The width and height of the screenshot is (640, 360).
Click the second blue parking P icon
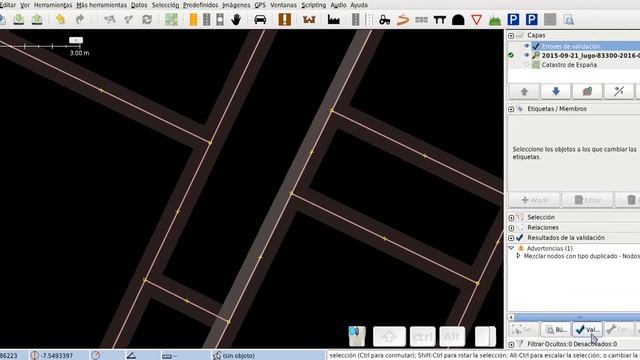tap(531, 20)
